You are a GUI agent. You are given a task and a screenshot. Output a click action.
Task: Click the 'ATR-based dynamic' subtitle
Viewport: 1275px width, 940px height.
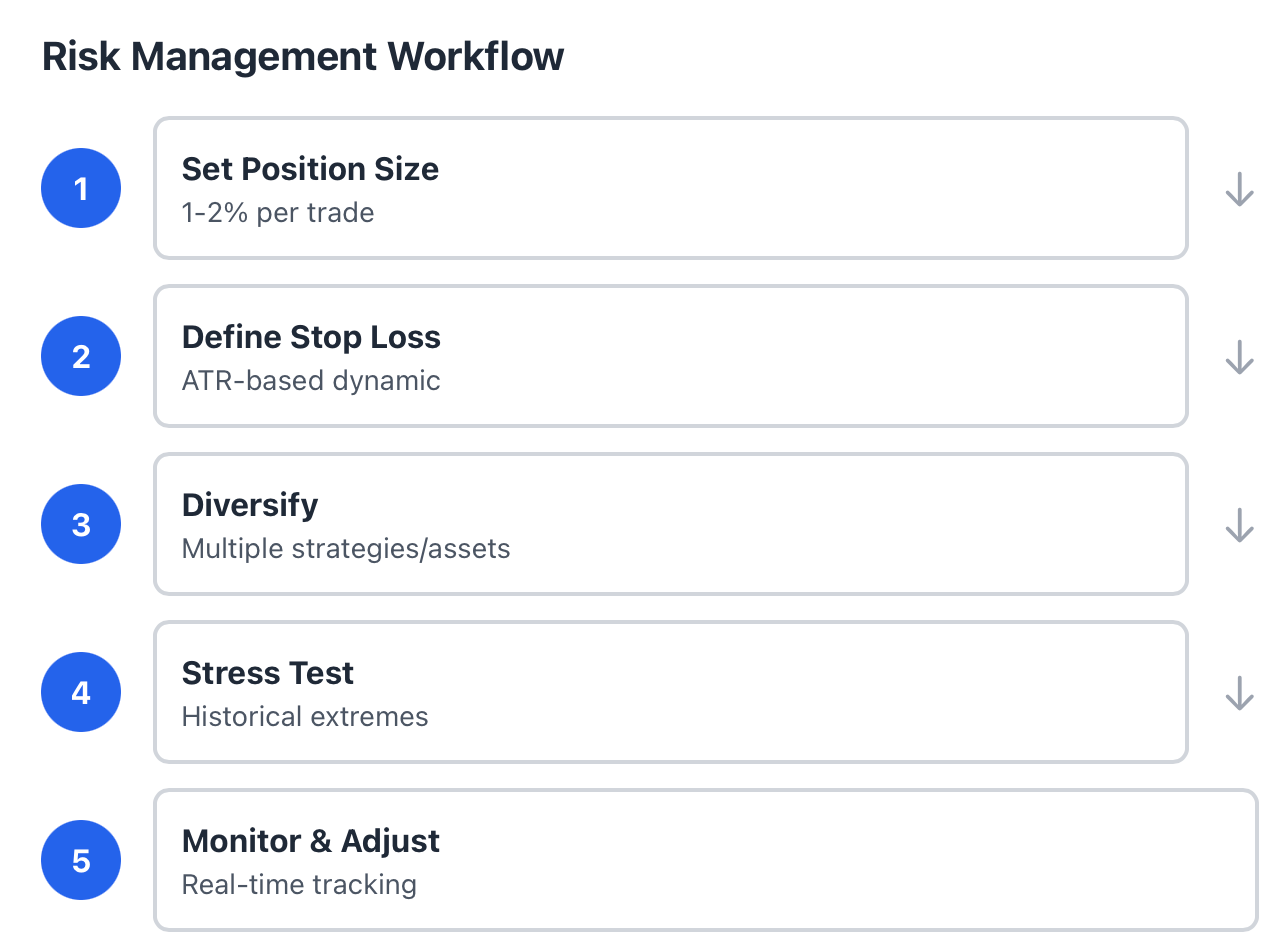(311, 381)
